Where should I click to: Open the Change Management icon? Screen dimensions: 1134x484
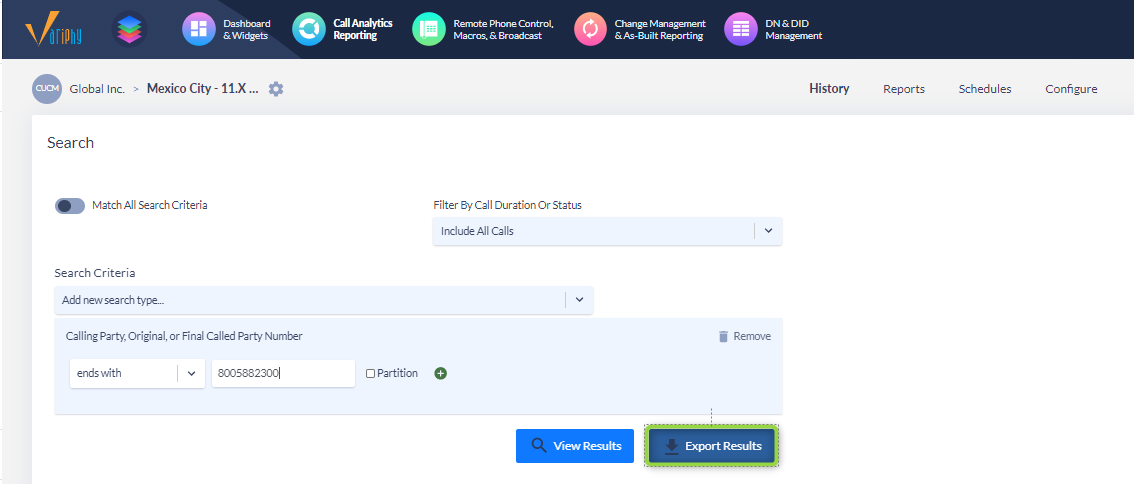[591, 29]
